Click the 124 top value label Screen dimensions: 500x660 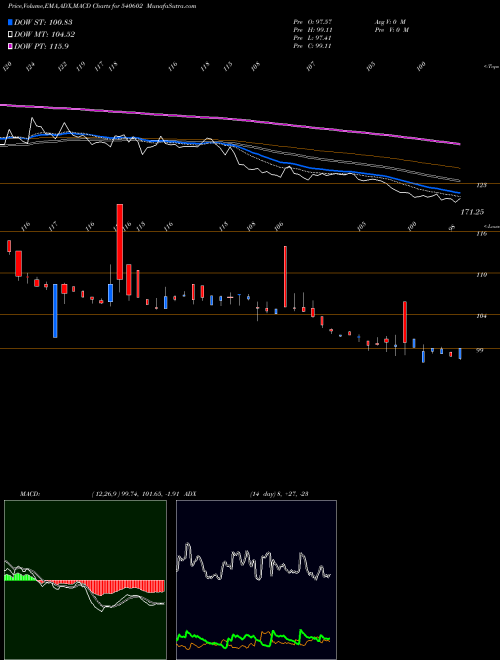click(31, 67)
